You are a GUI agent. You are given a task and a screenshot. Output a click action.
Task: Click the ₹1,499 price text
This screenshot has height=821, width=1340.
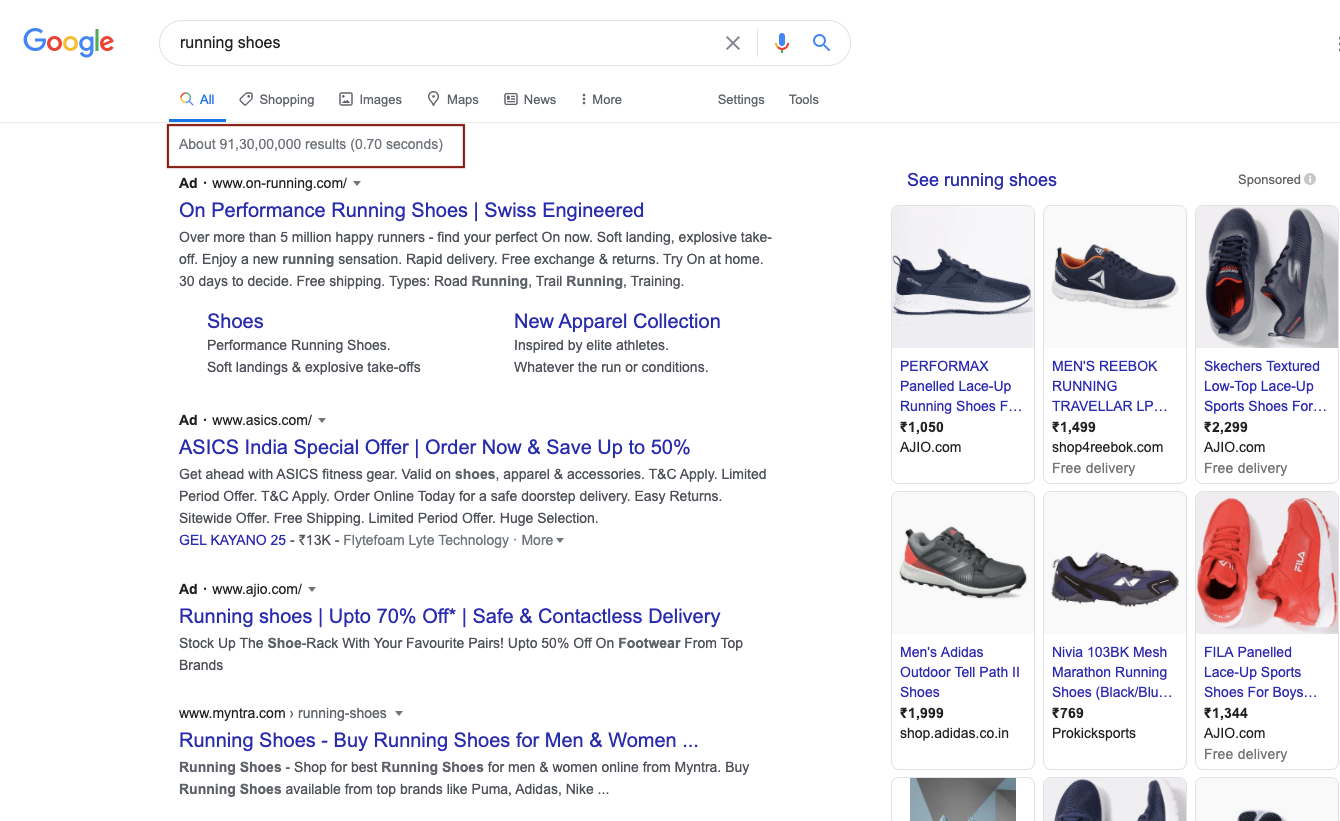(x=1074, y=427)
